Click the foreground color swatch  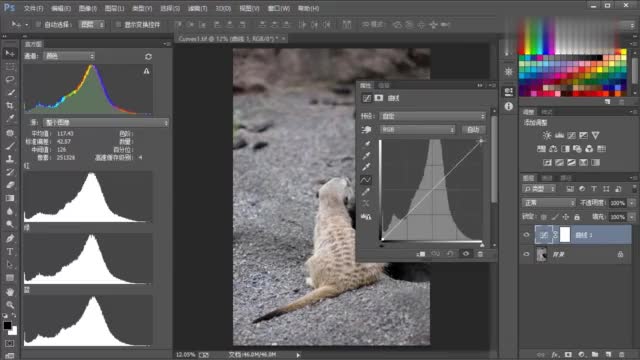[x=7, y=325]
